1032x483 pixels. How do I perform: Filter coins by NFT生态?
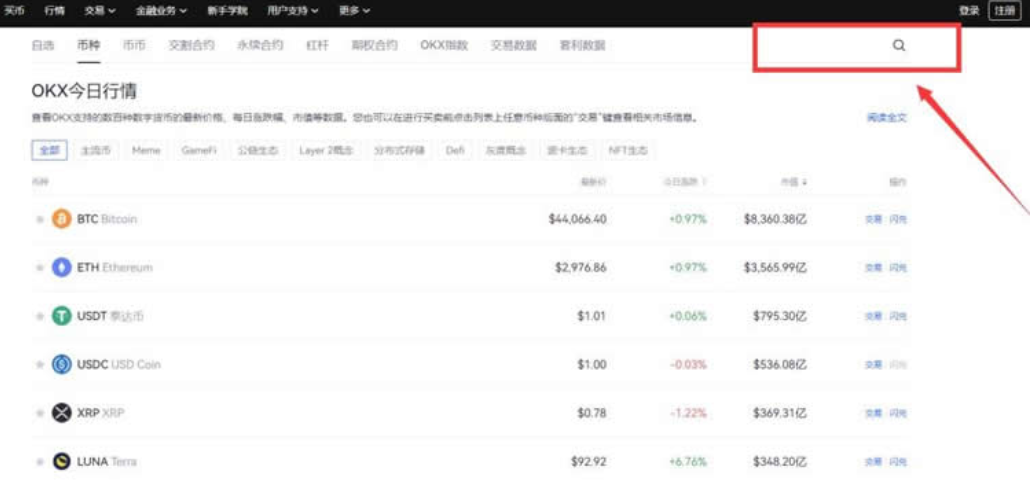[x=627, y=151]
